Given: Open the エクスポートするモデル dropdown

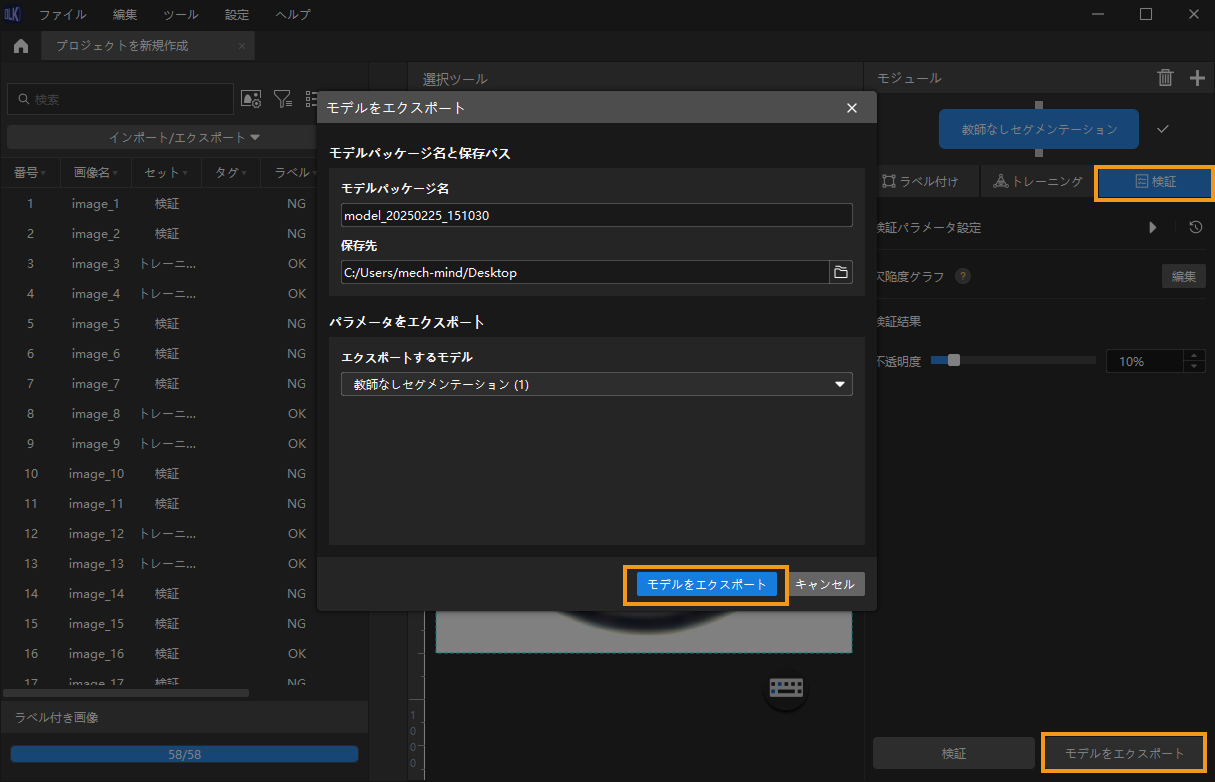Looking at the screenshot, I should coord(596,384).
